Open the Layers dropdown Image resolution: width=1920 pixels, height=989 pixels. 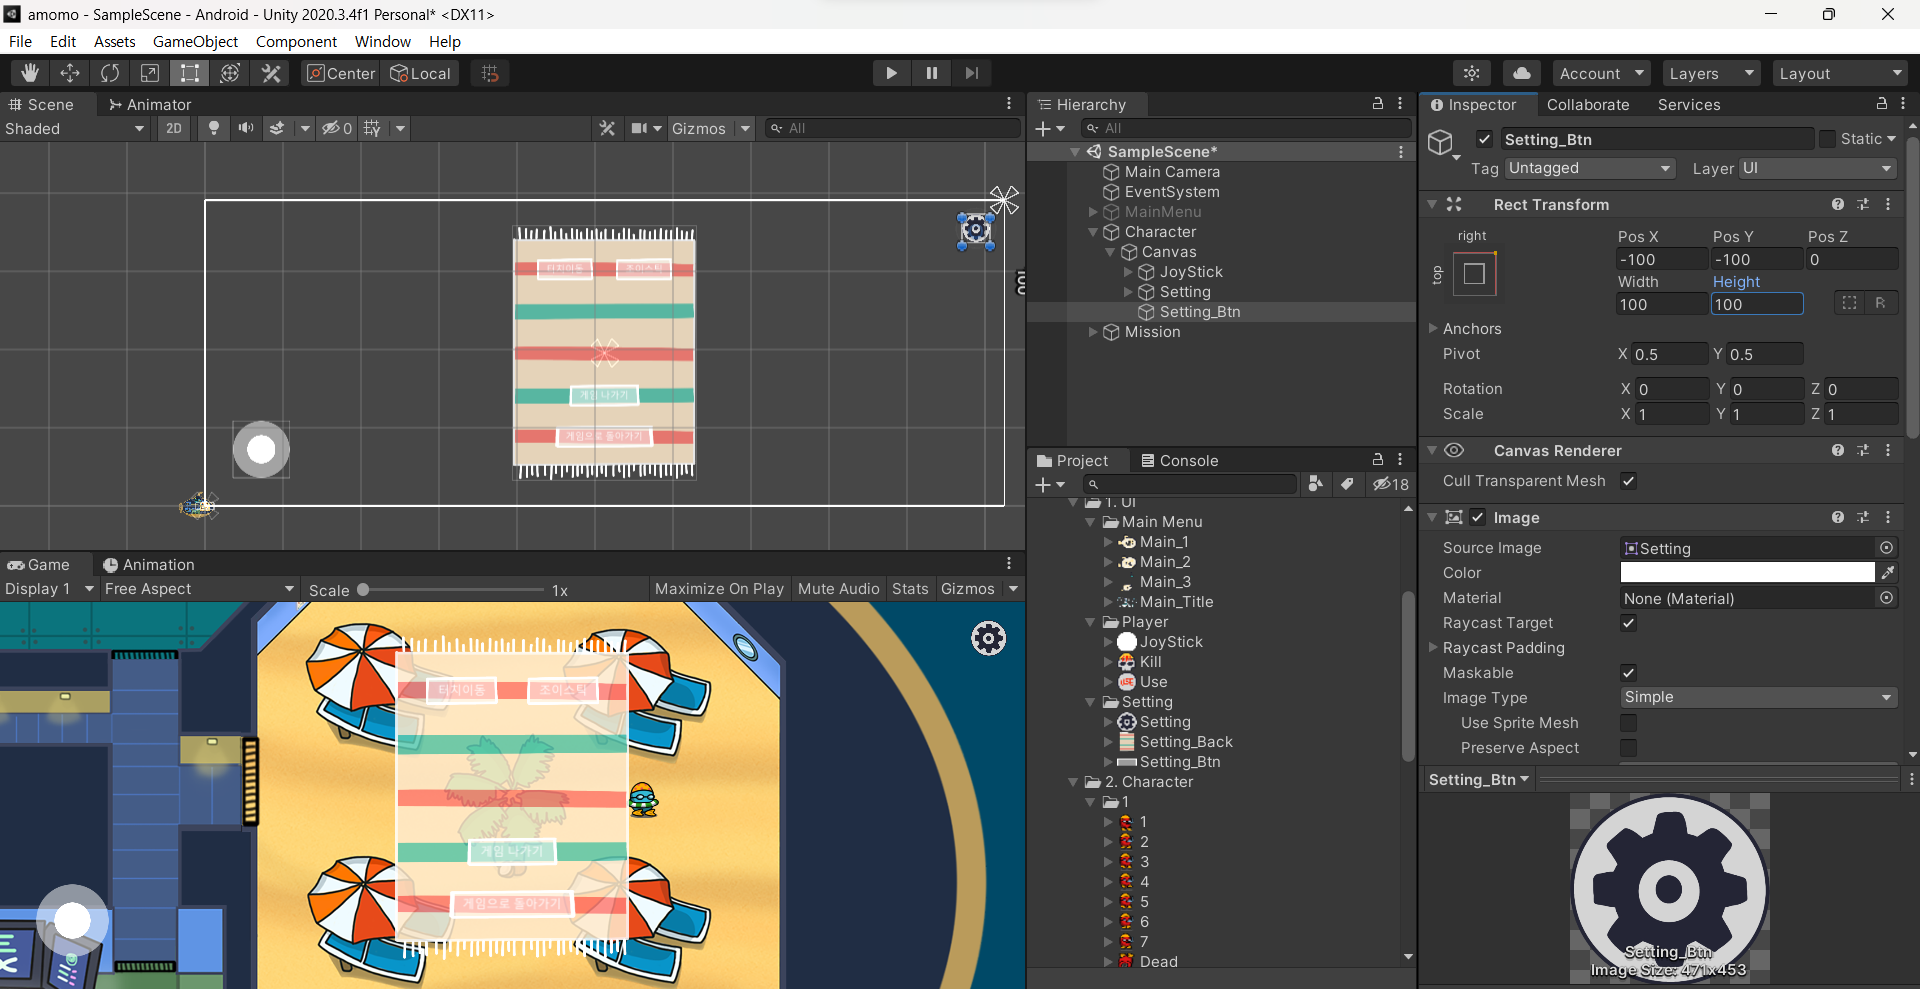(x=1711, y=73)
